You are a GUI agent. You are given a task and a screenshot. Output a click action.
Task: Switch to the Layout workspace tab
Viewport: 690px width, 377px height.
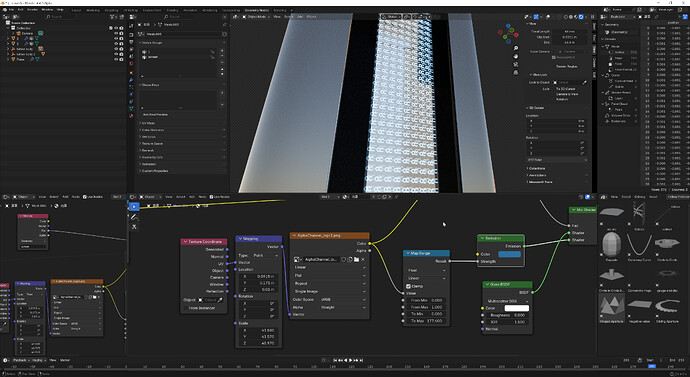[76, 10]
